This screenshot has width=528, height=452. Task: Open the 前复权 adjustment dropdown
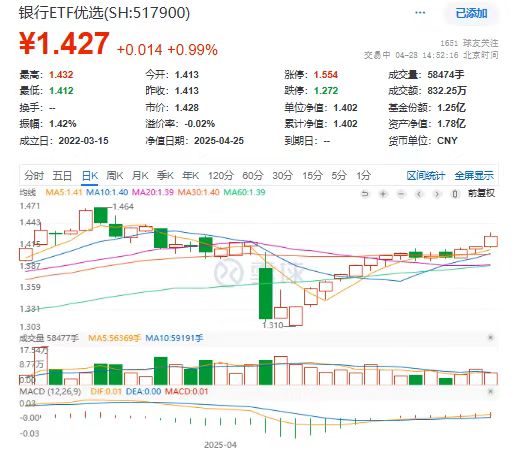point(481,193)
